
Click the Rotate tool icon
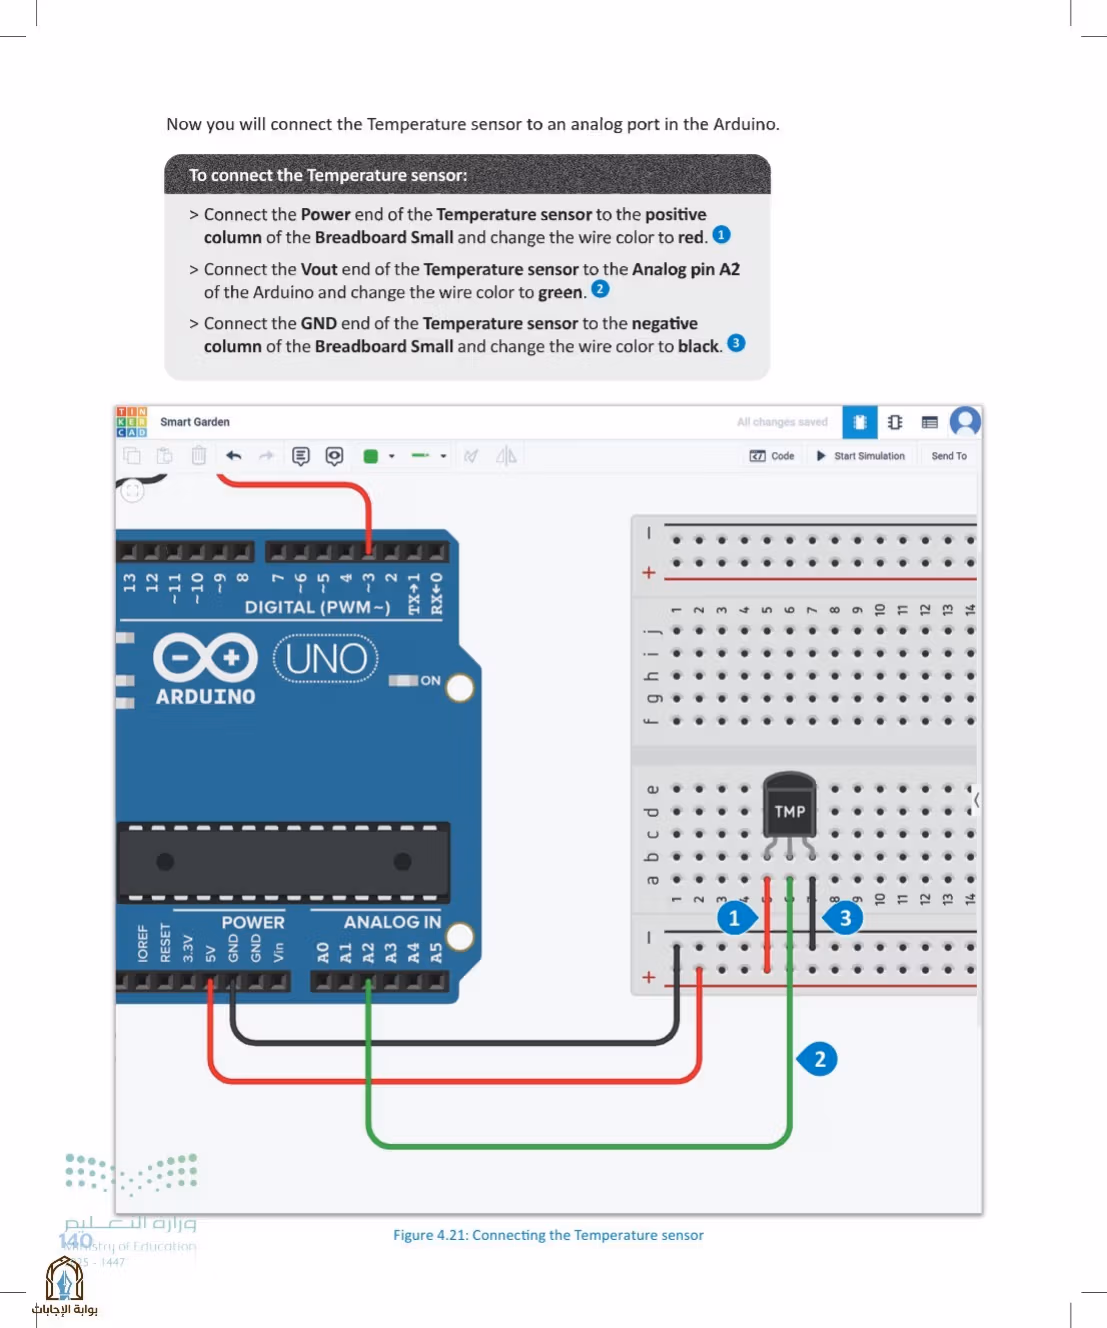tap(471, 456)
